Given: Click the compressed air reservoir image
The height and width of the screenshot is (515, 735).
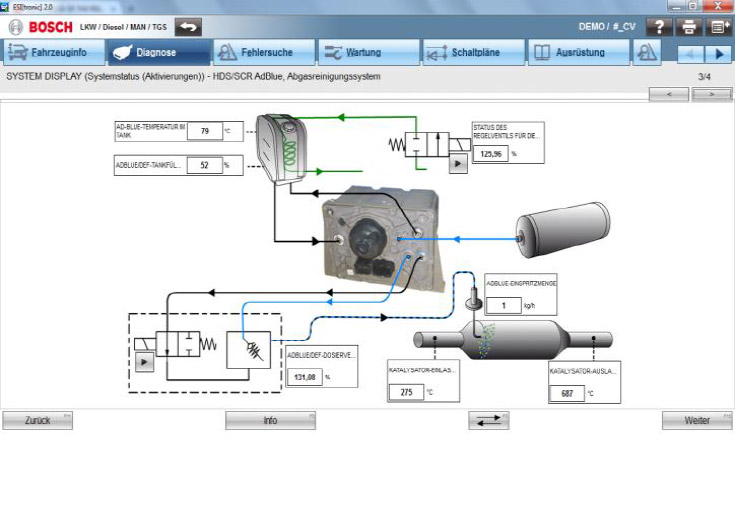Looking at the screenshot, I should [563, 230].
